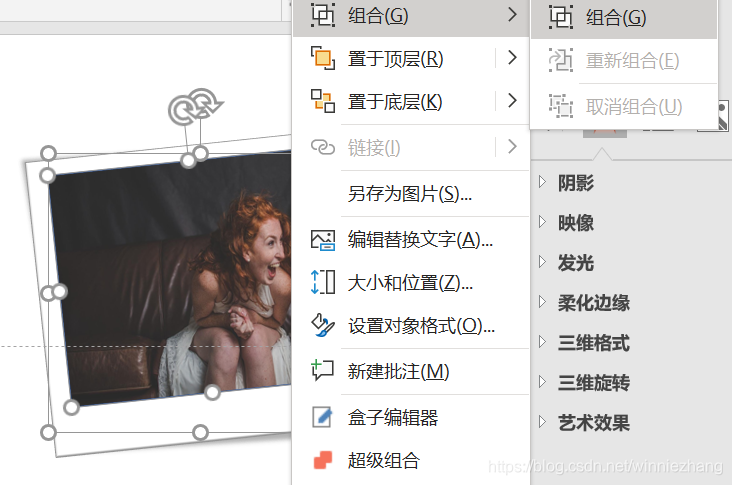Expand the 发光 section triangle

pyautogui.click(x=542, y=261)
